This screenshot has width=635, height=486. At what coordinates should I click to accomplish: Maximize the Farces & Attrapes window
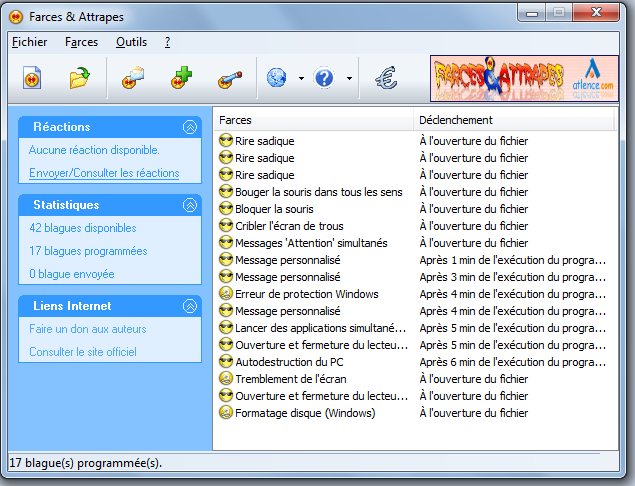[x=559, y=13]
